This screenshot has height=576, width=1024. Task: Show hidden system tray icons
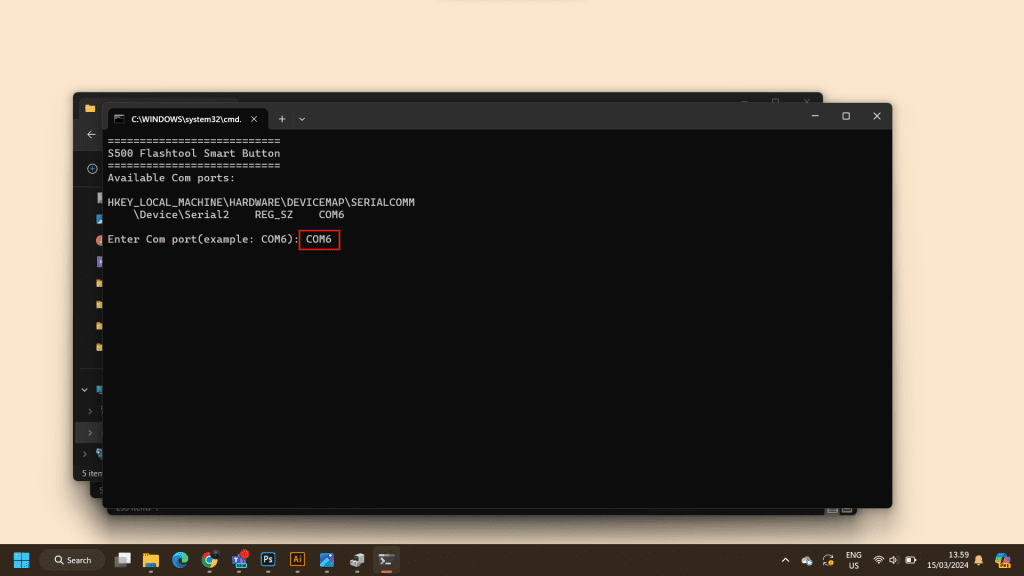pos(785,560)
